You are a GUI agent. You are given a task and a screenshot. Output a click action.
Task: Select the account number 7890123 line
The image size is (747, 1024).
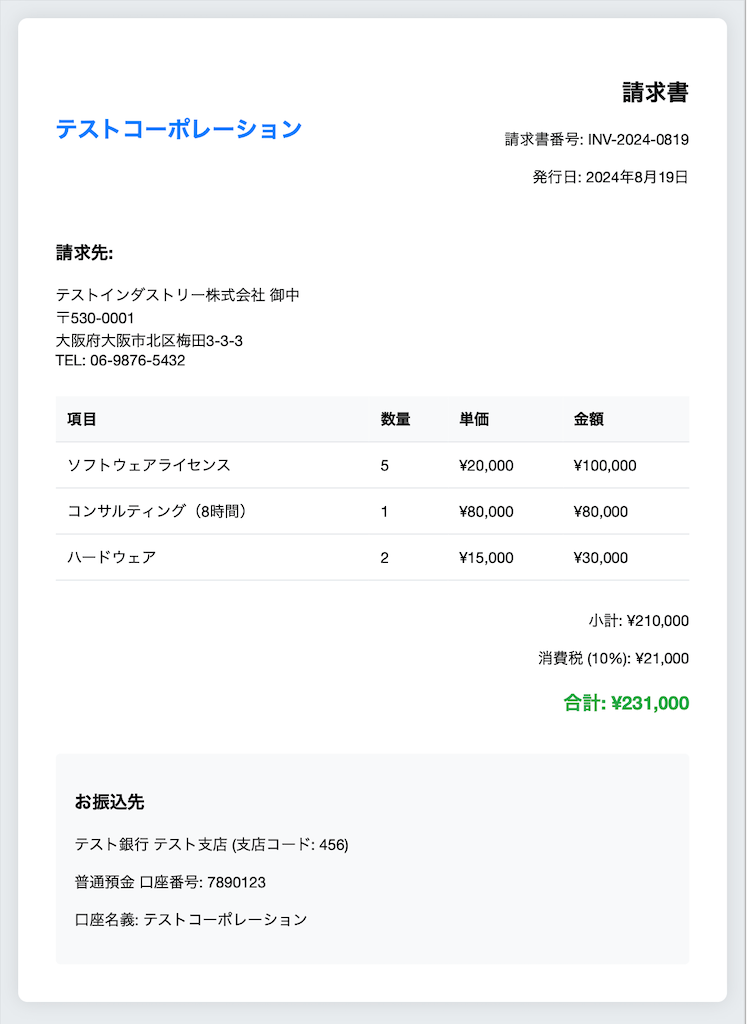(x=170, y=882)
